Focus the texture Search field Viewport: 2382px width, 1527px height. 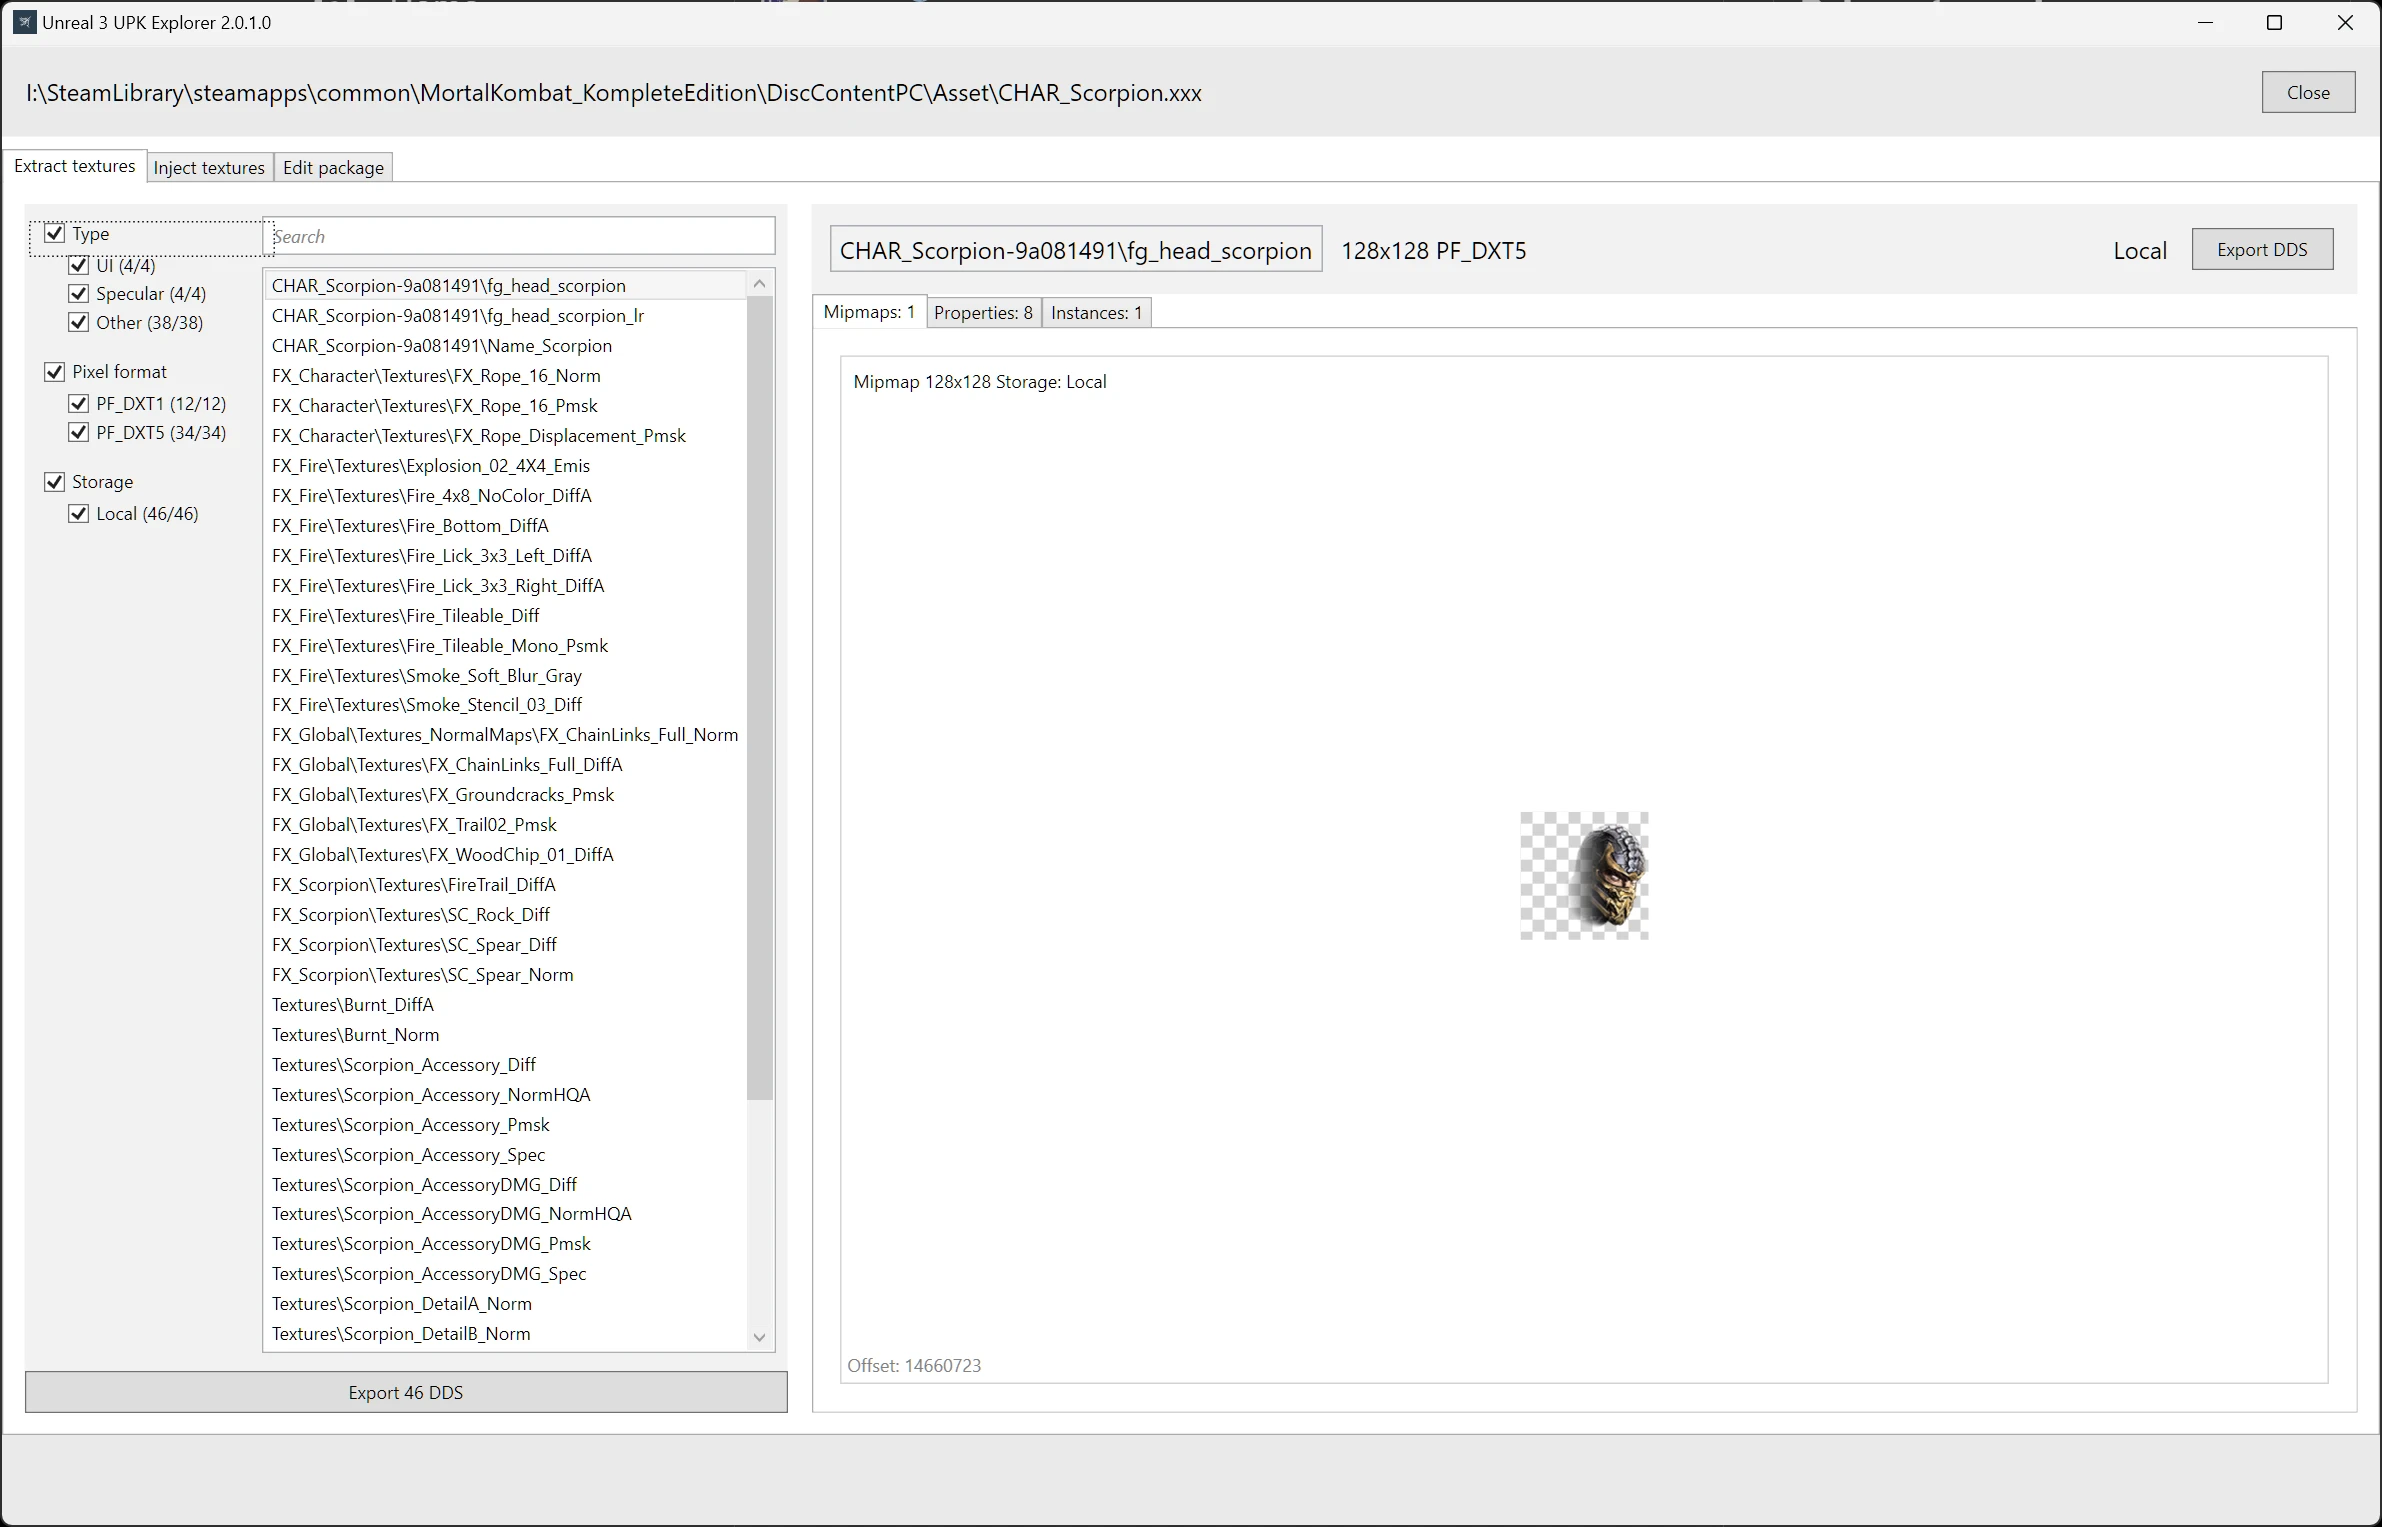pyautogui.click(x=520, y=237)
